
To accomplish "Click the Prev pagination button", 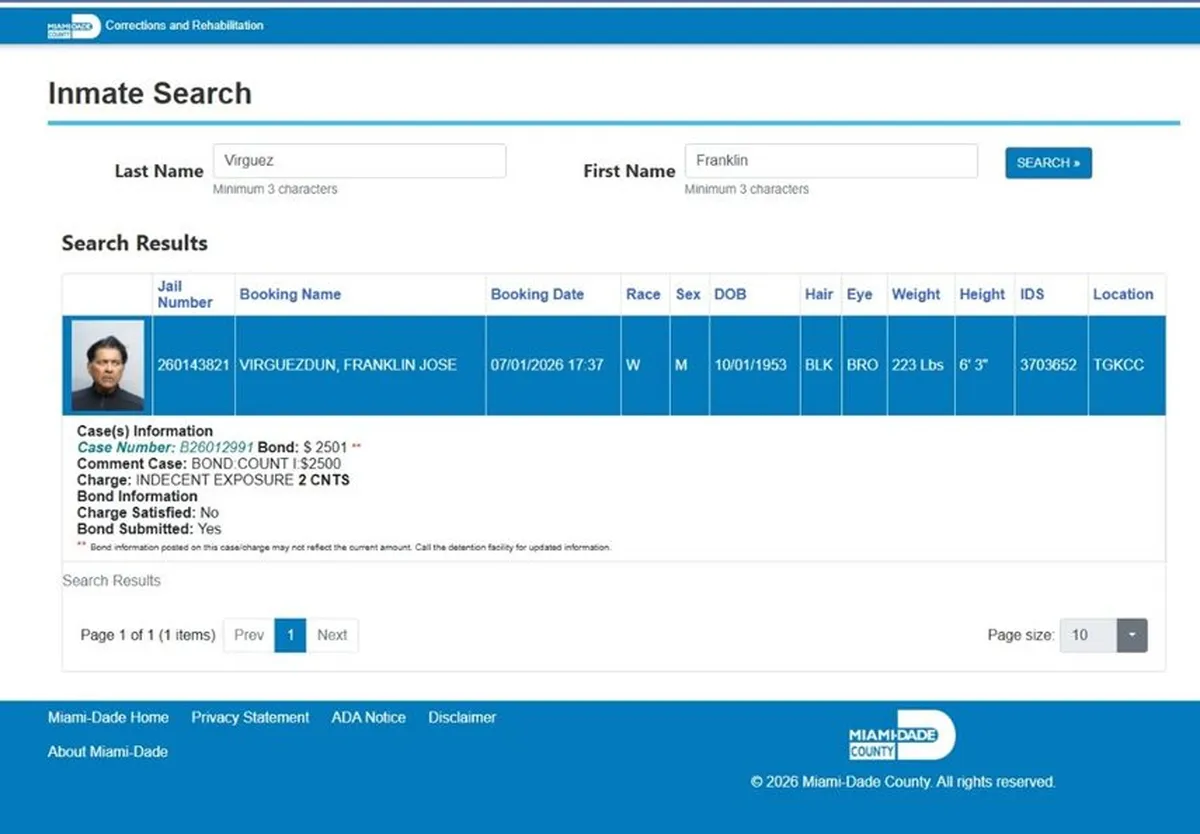I will 249,635.
